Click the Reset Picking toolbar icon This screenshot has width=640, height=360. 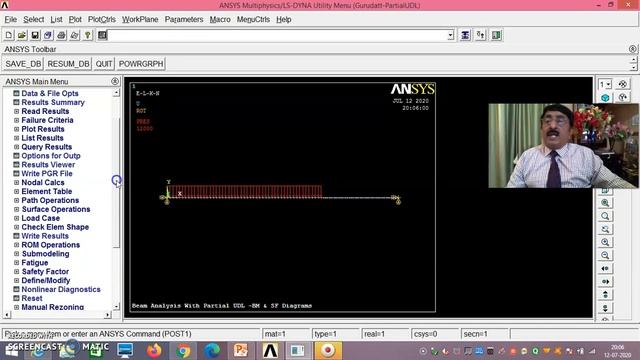[480, 35]
